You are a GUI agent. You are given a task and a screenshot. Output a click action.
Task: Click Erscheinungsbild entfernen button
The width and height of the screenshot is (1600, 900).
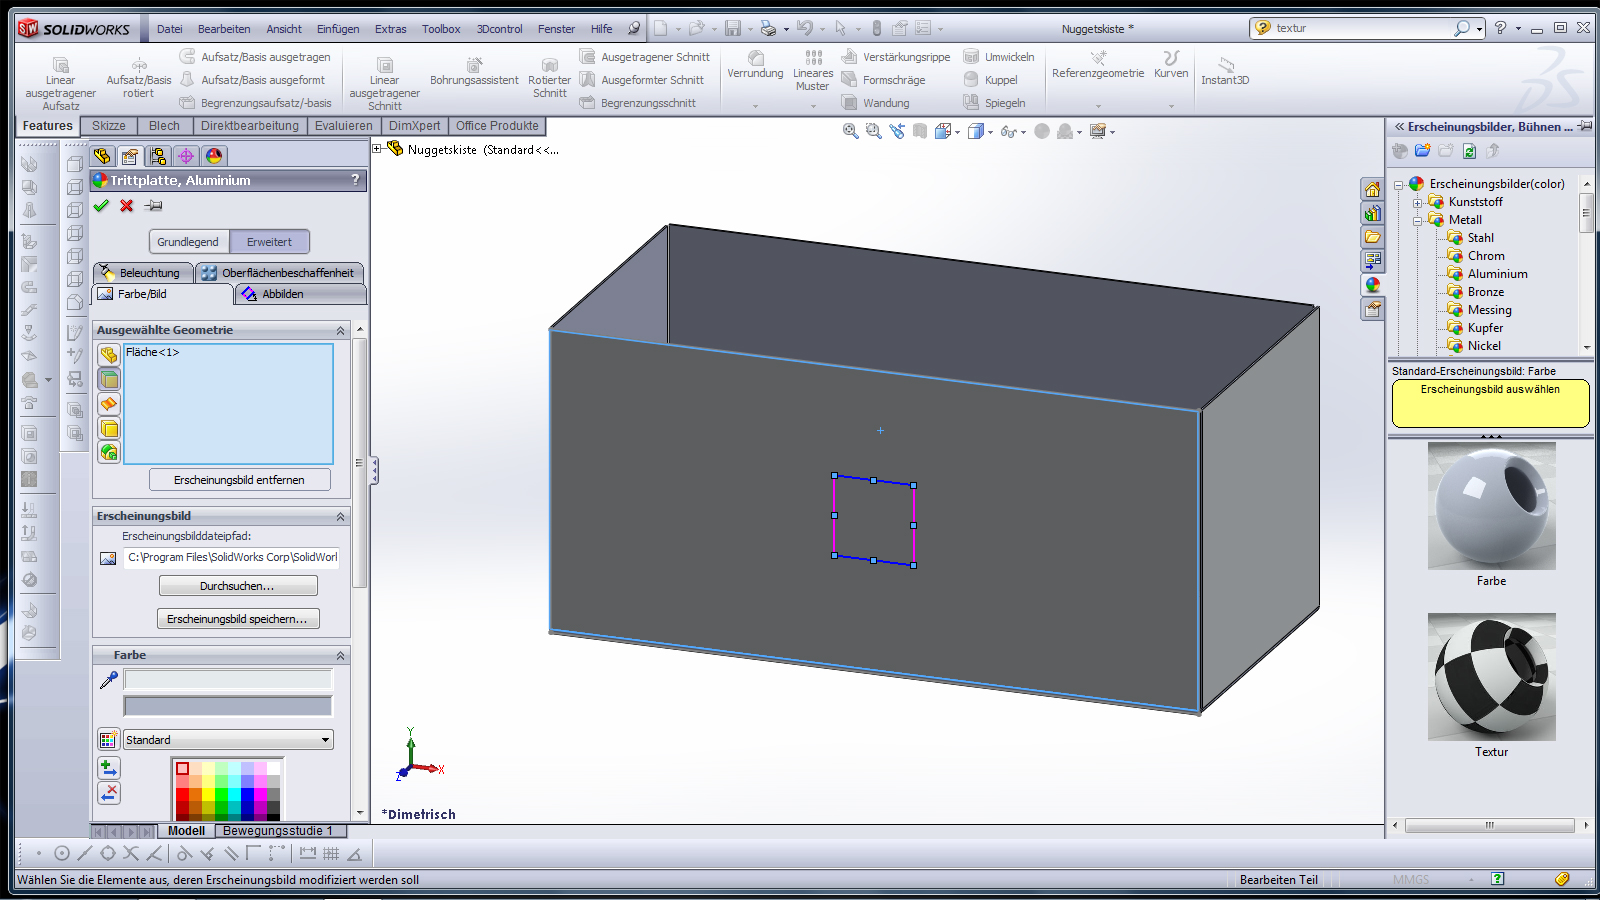(239, 480)
